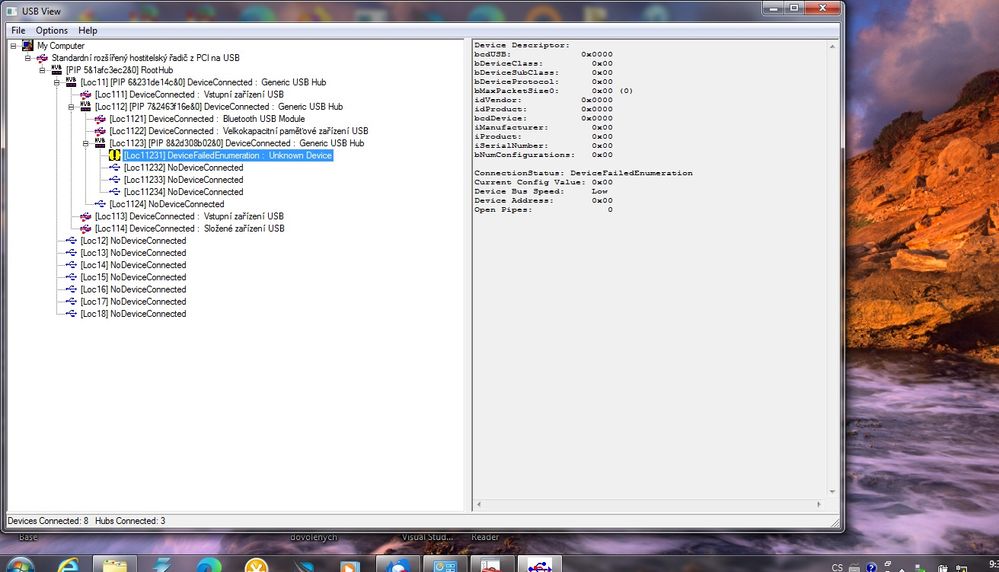Launch Internet Explorer from the taskbar
999x572 pixels.
click(x=68, y=565)
